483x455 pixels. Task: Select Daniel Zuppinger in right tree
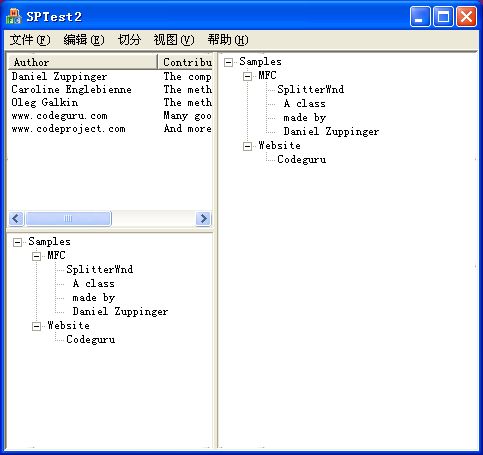(x=331, y=132)
